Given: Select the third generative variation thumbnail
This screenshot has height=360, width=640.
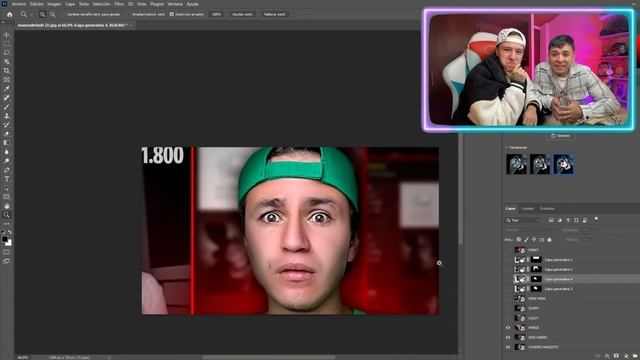Looking at the screenshot, I should (564, 164).
